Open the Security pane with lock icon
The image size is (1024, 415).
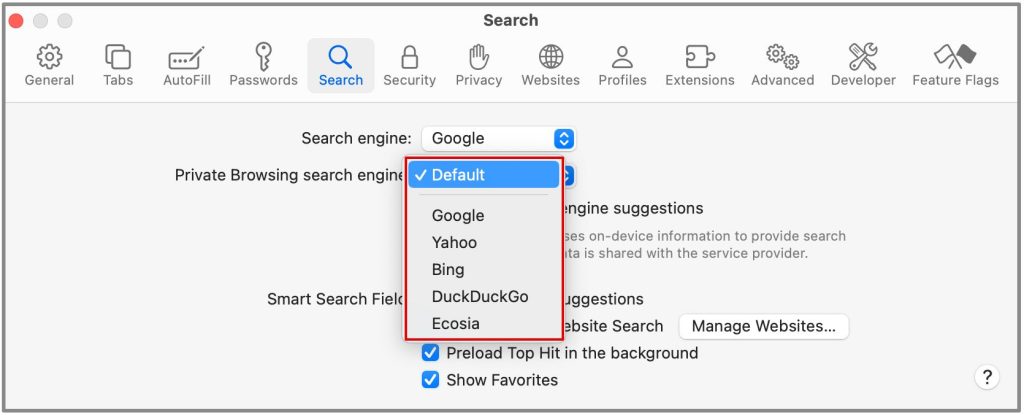pos(409,65)
